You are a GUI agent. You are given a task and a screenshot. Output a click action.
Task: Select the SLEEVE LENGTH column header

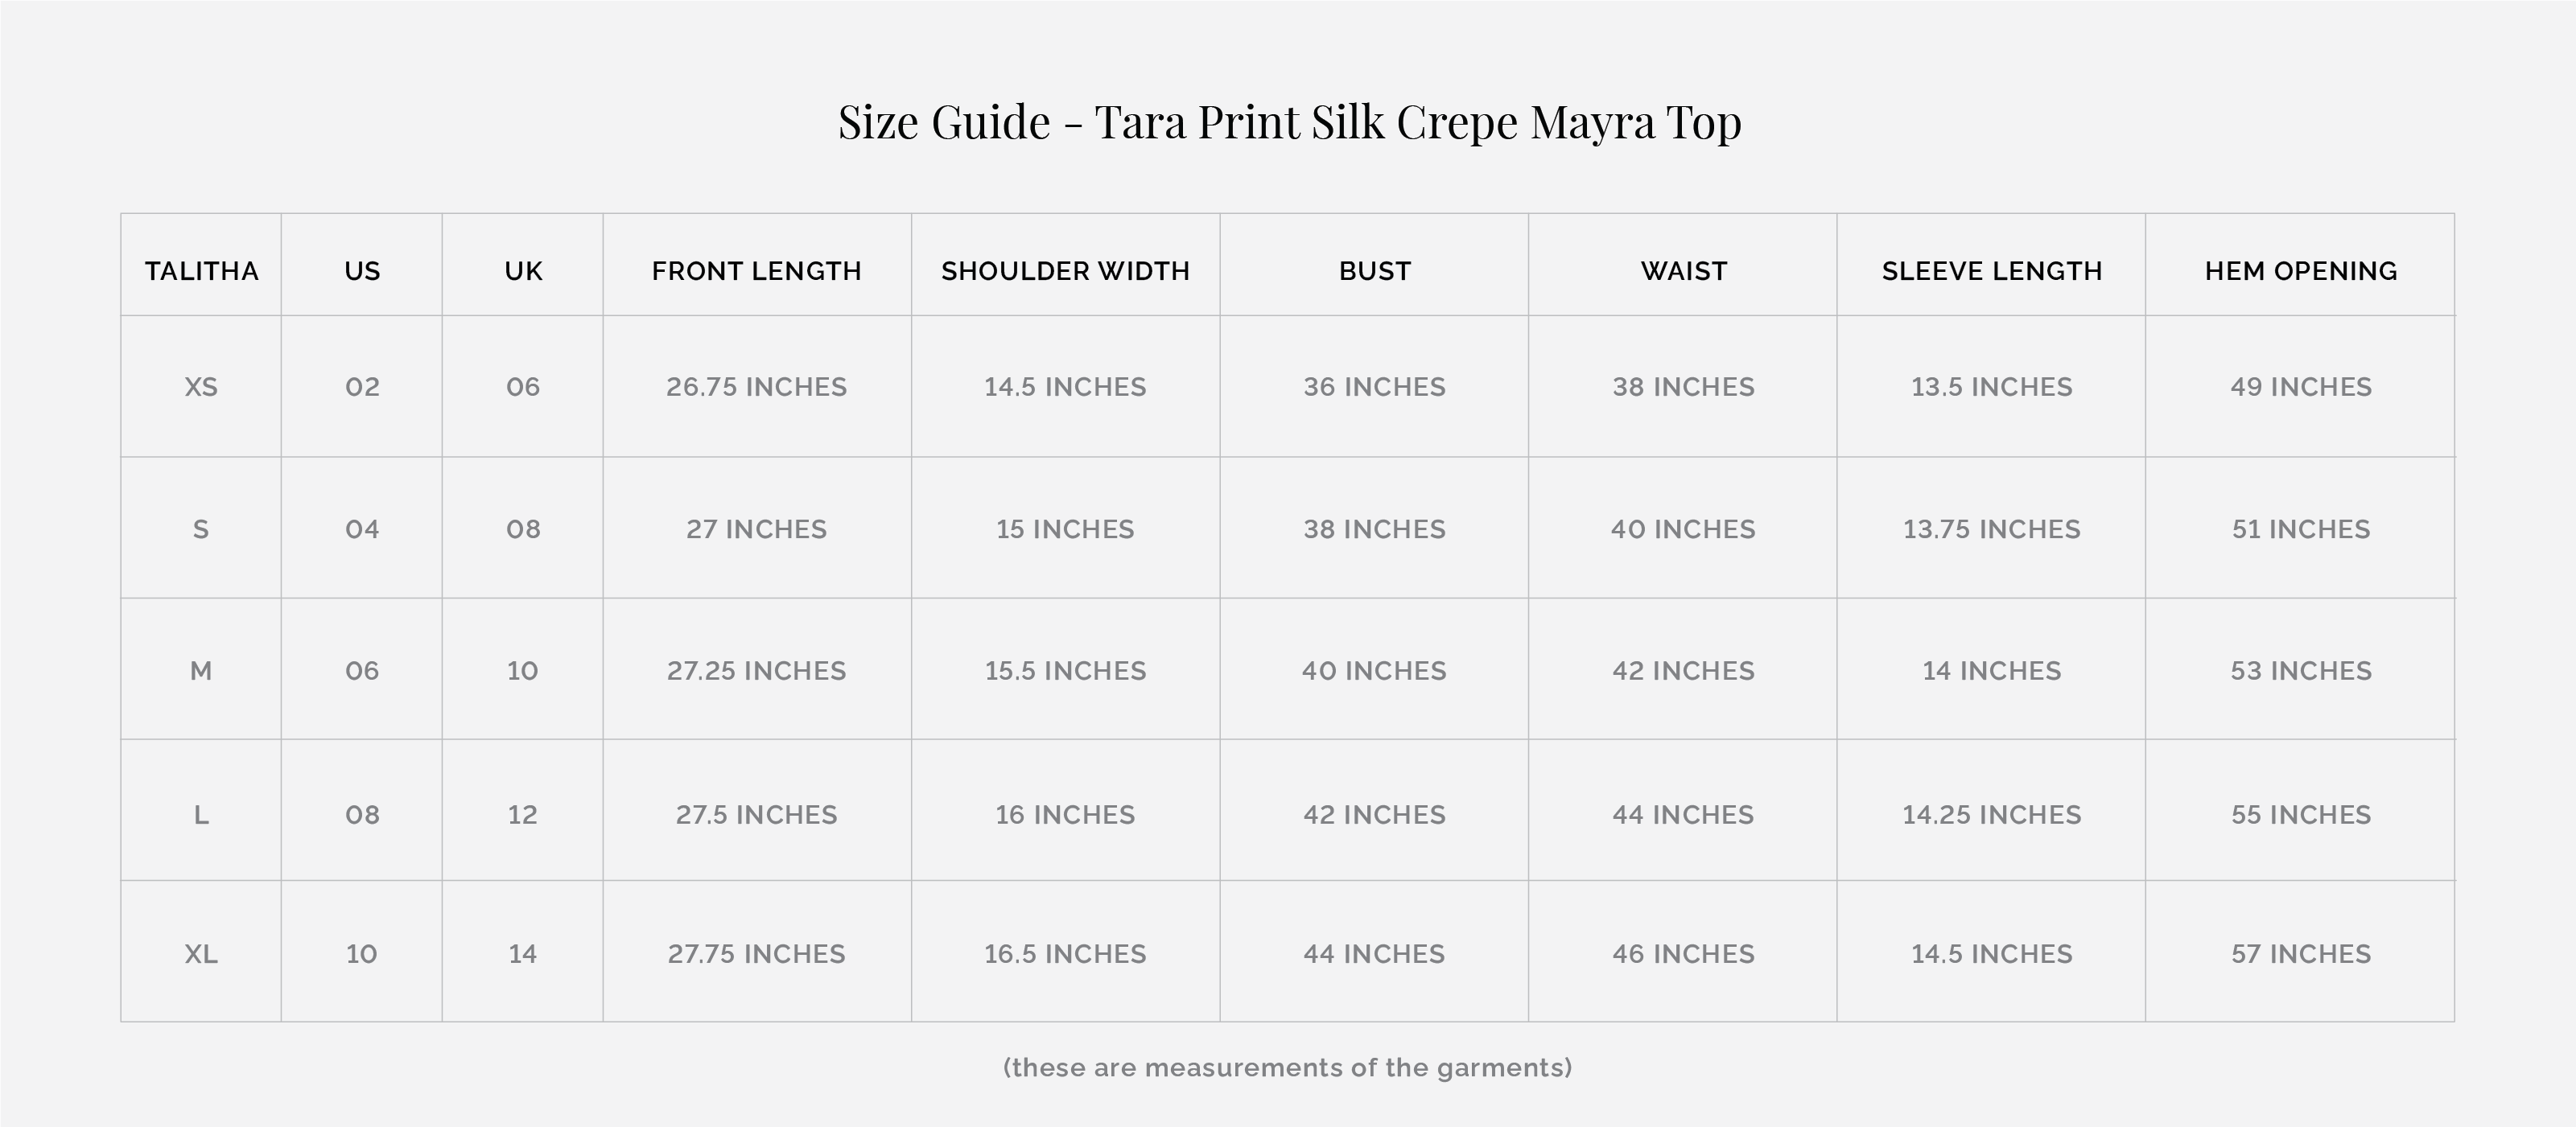[x=1991, y=271]
